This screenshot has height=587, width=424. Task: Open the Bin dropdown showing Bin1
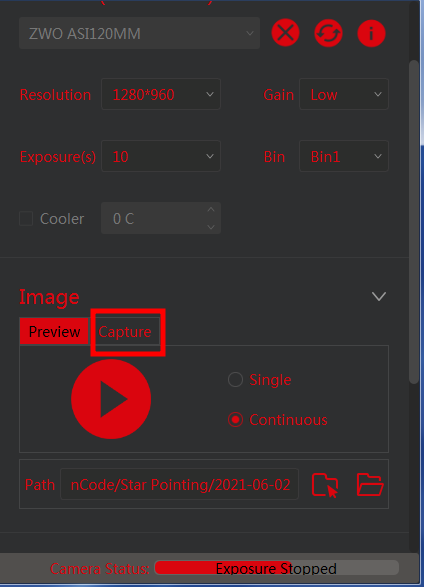(344, 156)
